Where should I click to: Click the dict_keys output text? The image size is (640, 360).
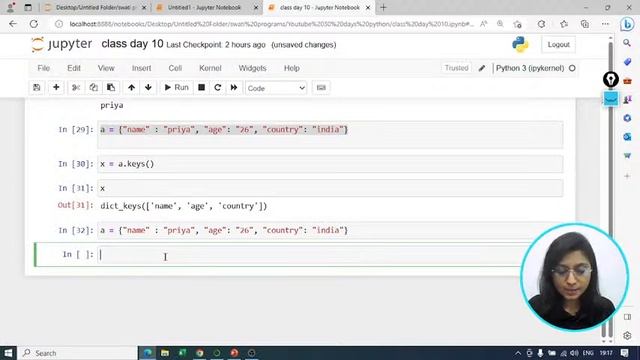[184, 206]
